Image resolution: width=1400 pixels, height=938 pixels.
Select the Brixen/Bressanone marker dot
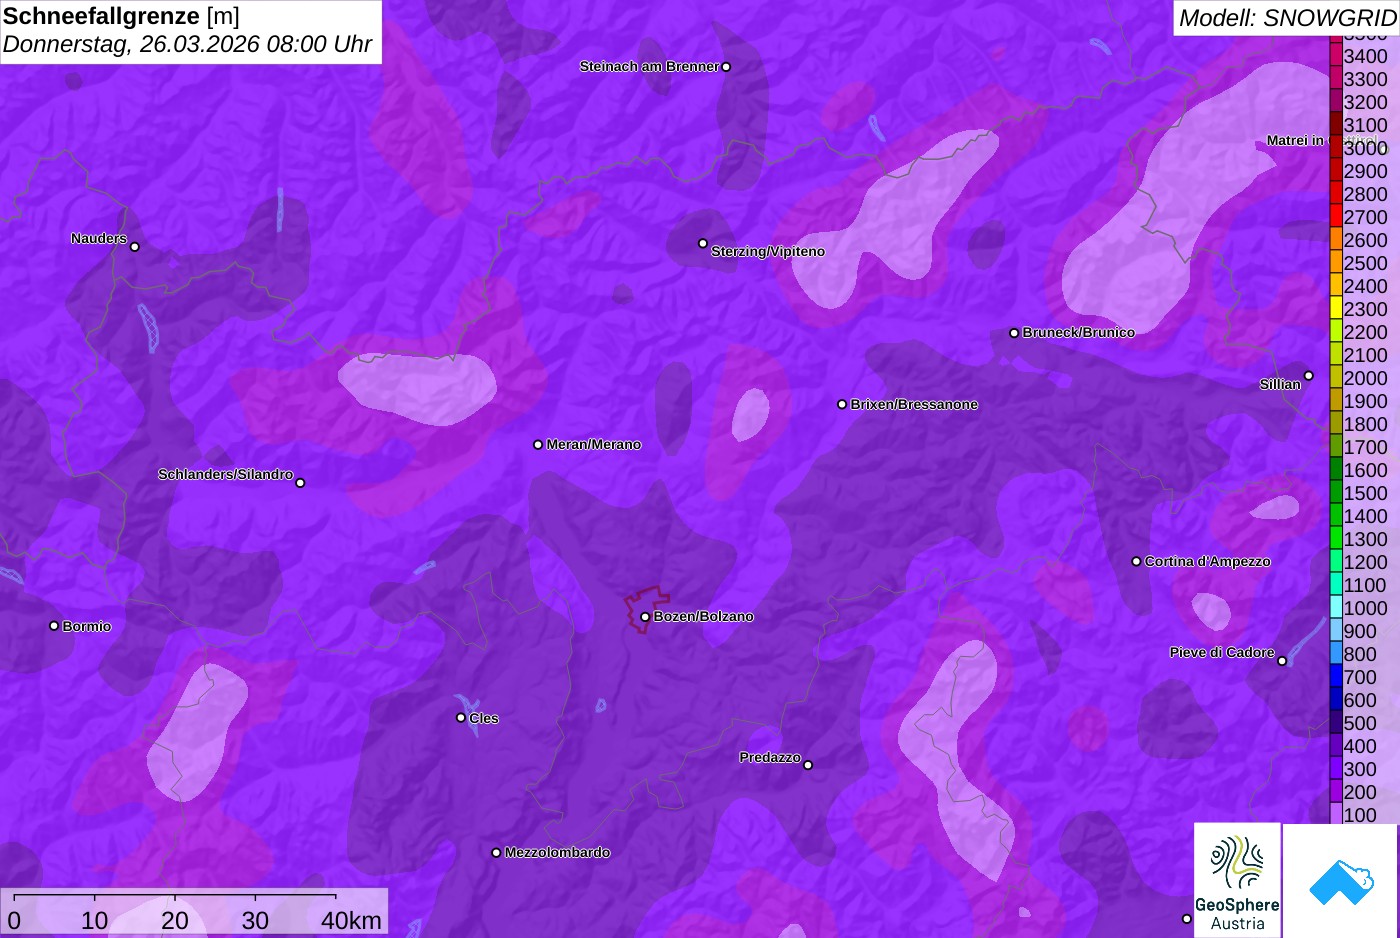coord(842,405)
